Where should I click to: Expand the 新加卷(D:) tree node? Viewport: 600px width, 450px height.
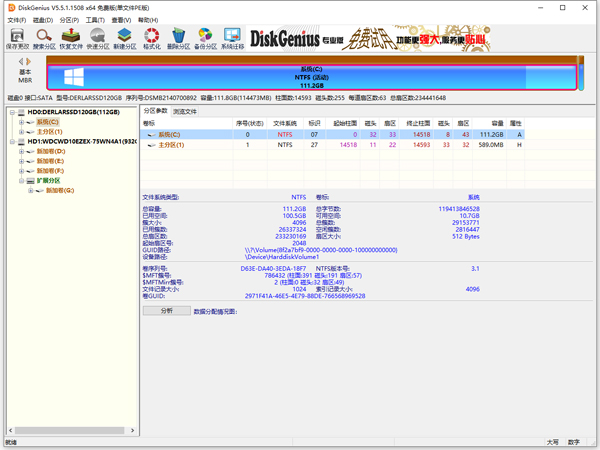pos(21,151)
